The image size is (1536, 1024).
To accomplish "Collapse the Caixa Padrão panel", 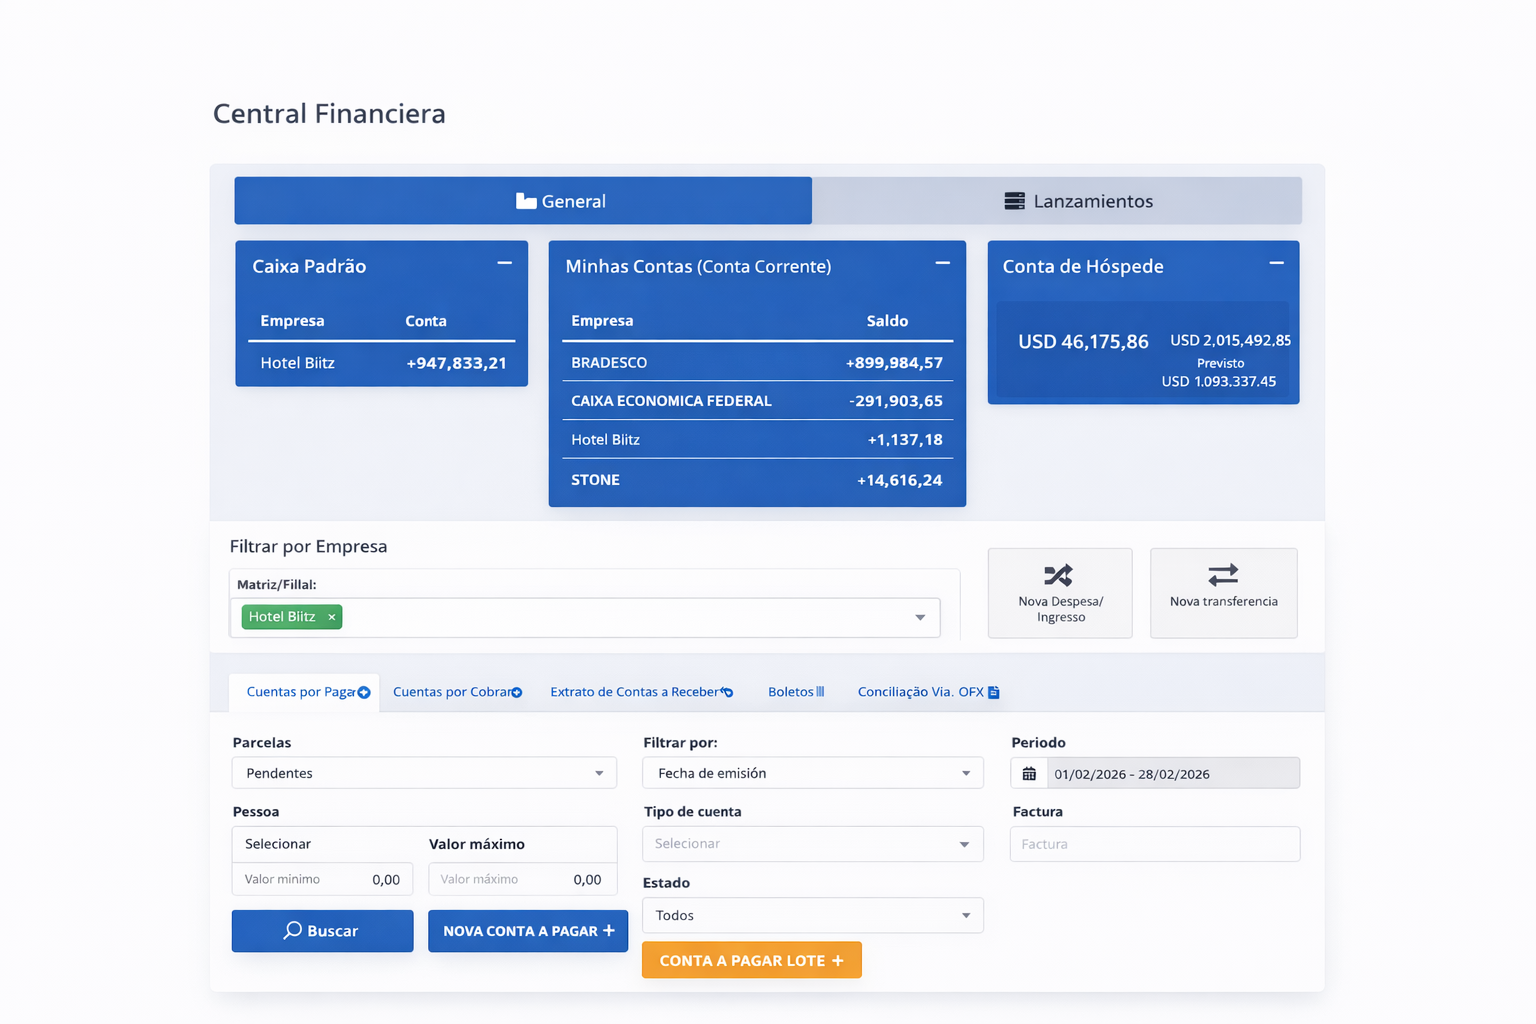I will click(504, 264).
